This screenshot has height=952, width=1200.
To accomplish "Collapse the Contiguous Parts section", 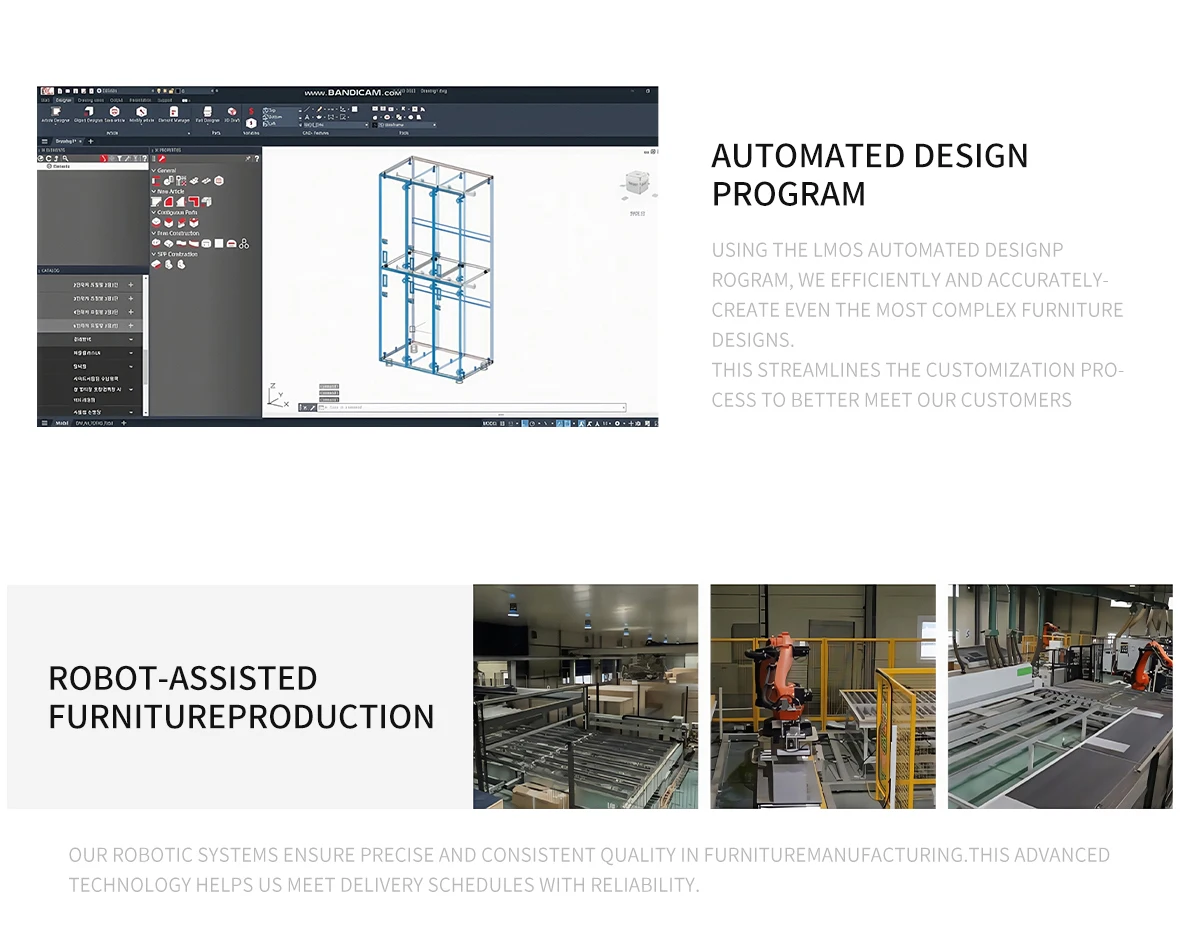I will (x=155, y=212).
